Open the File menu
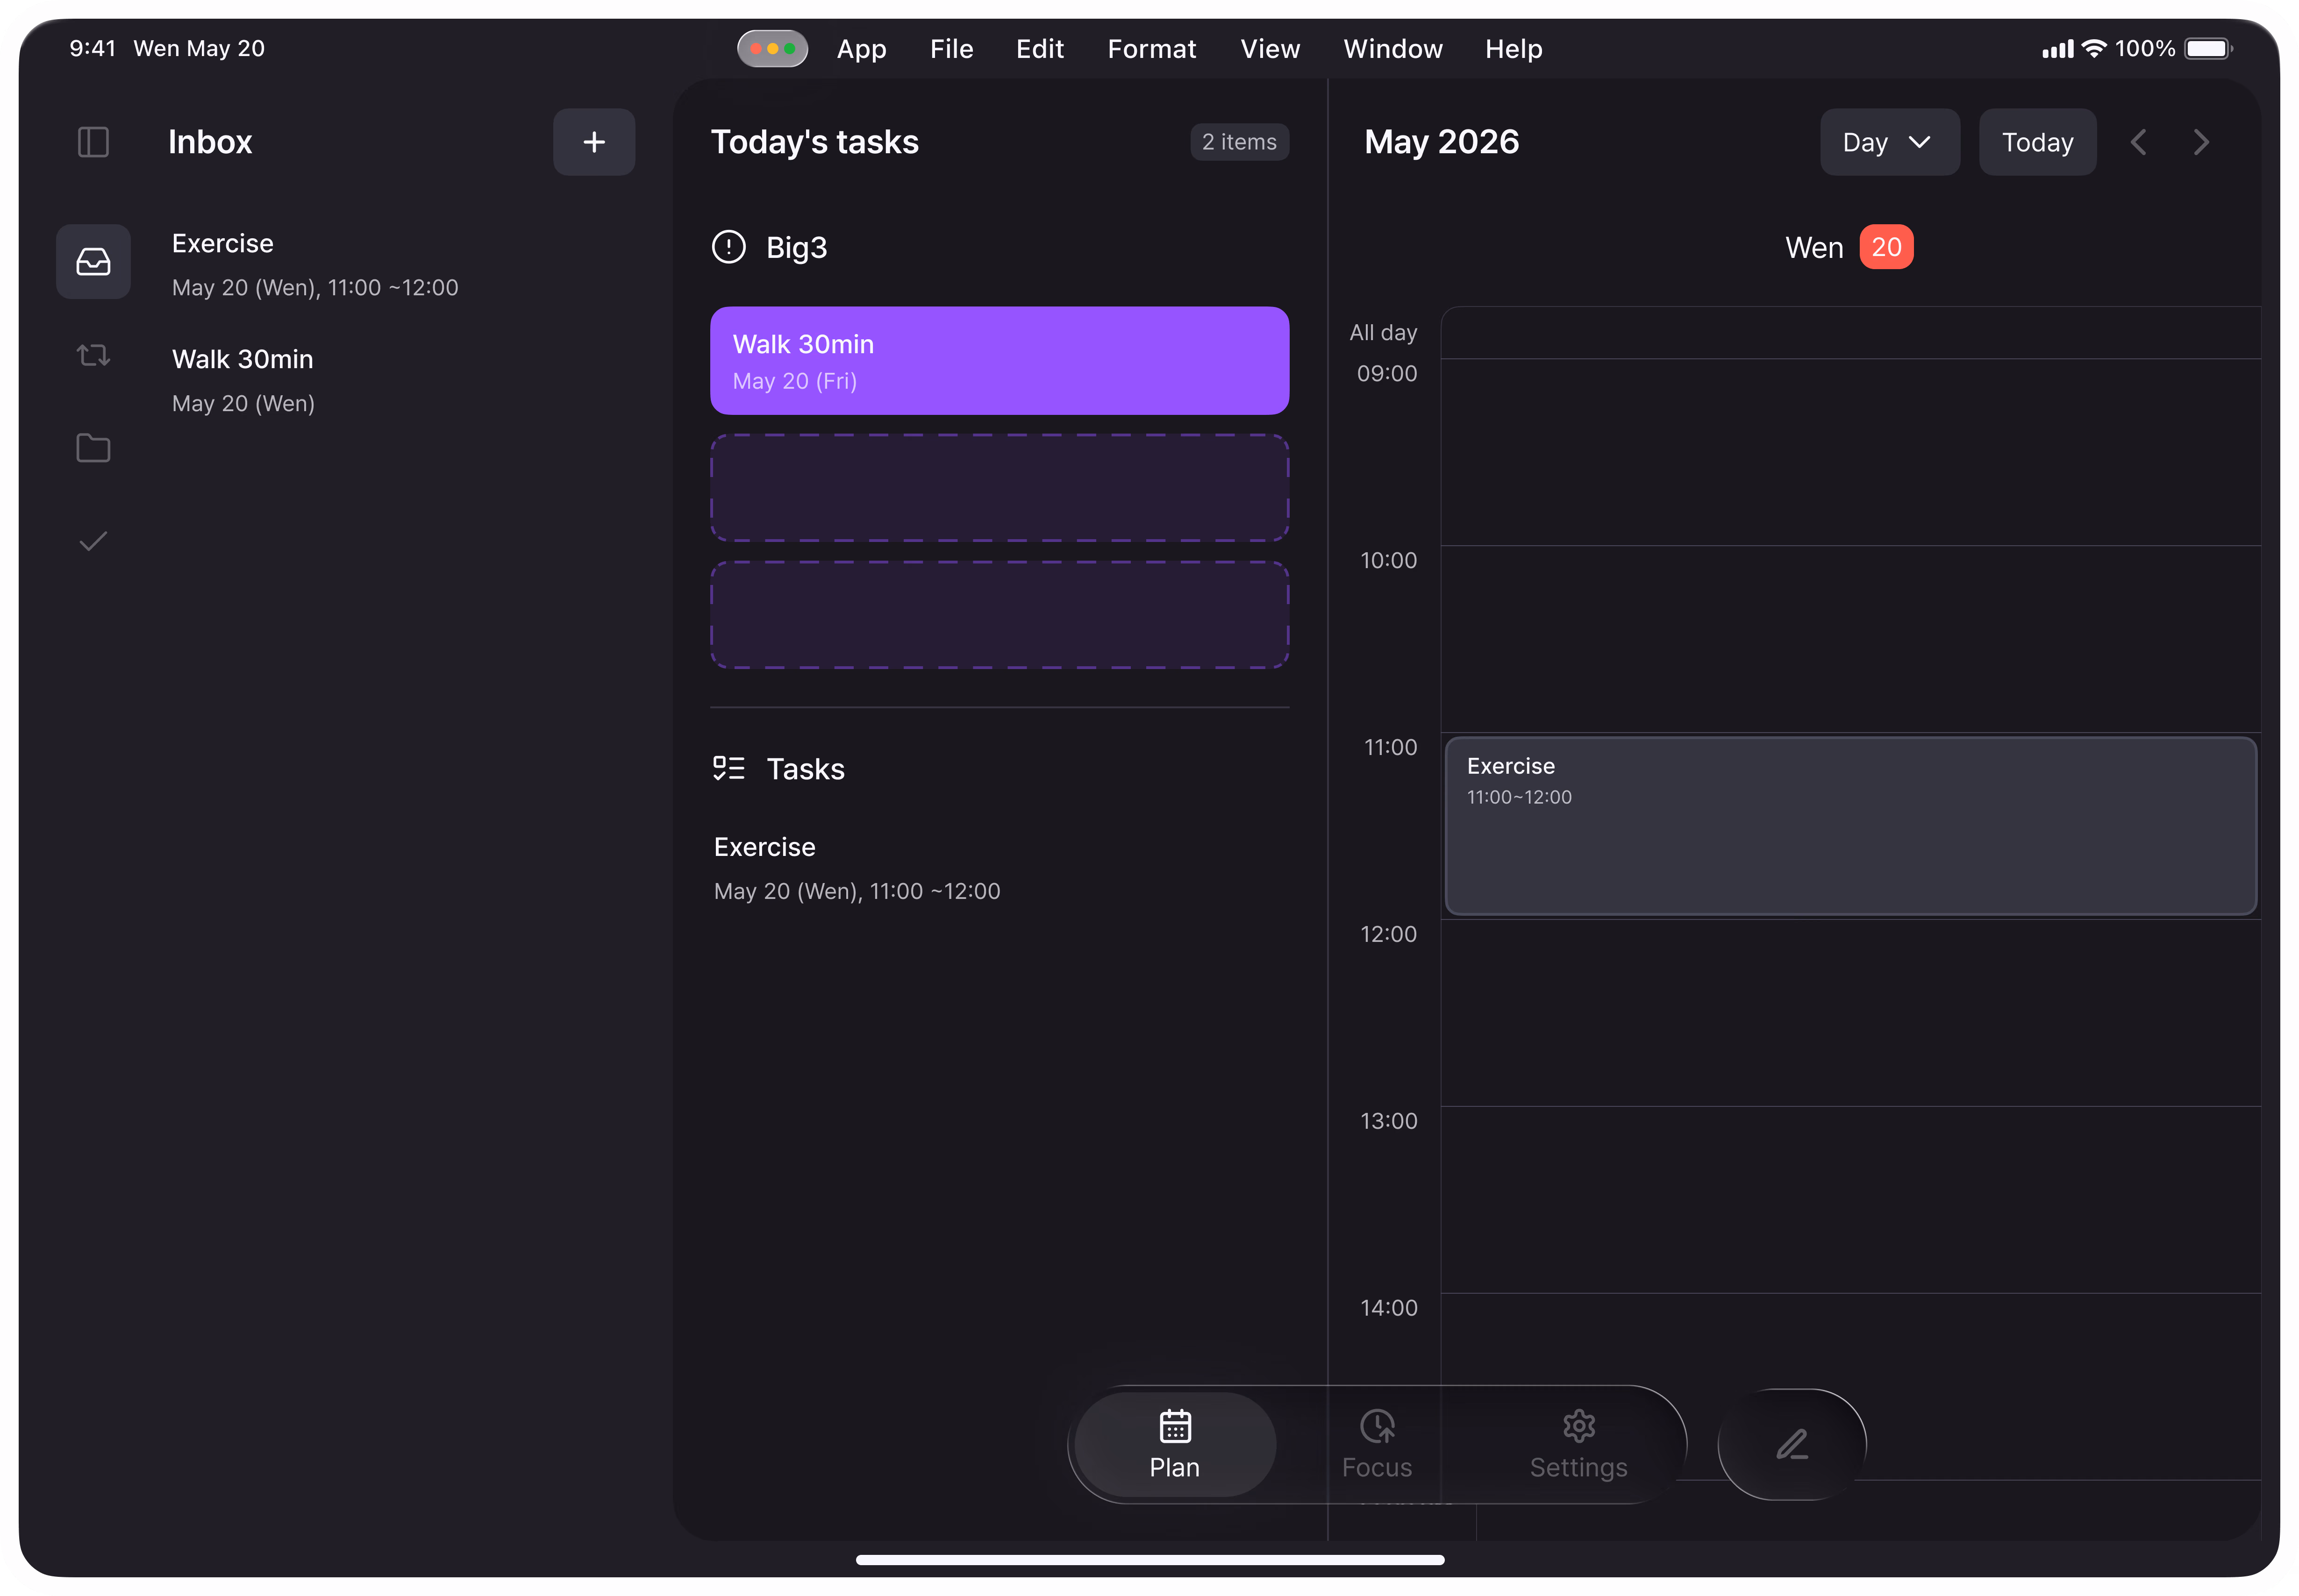Image resolution: width=2299 pixels, height=1596 pixels. [x=951, y=49]
